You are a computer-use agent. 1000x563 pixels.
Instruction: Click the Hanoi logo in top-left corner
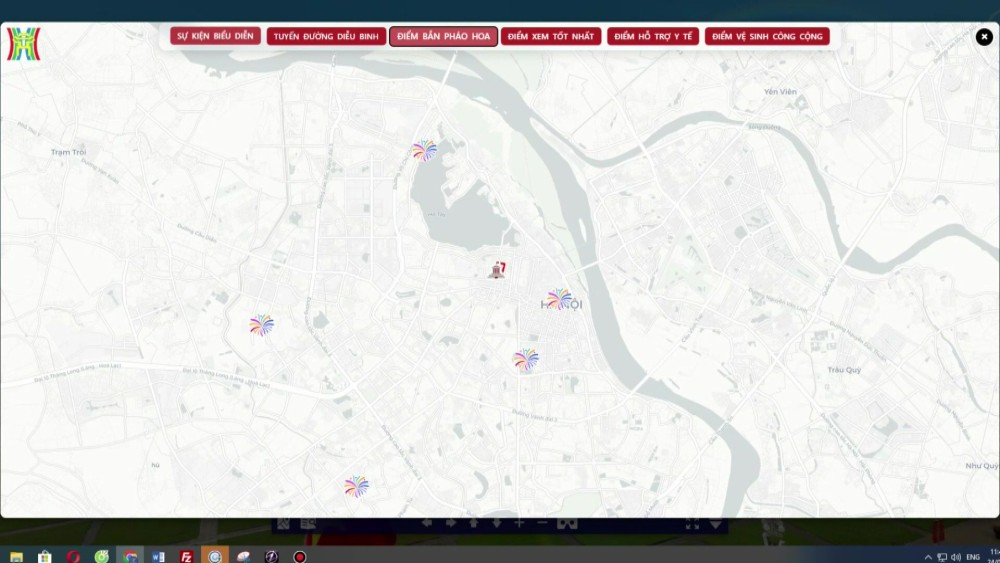[23, 43]
